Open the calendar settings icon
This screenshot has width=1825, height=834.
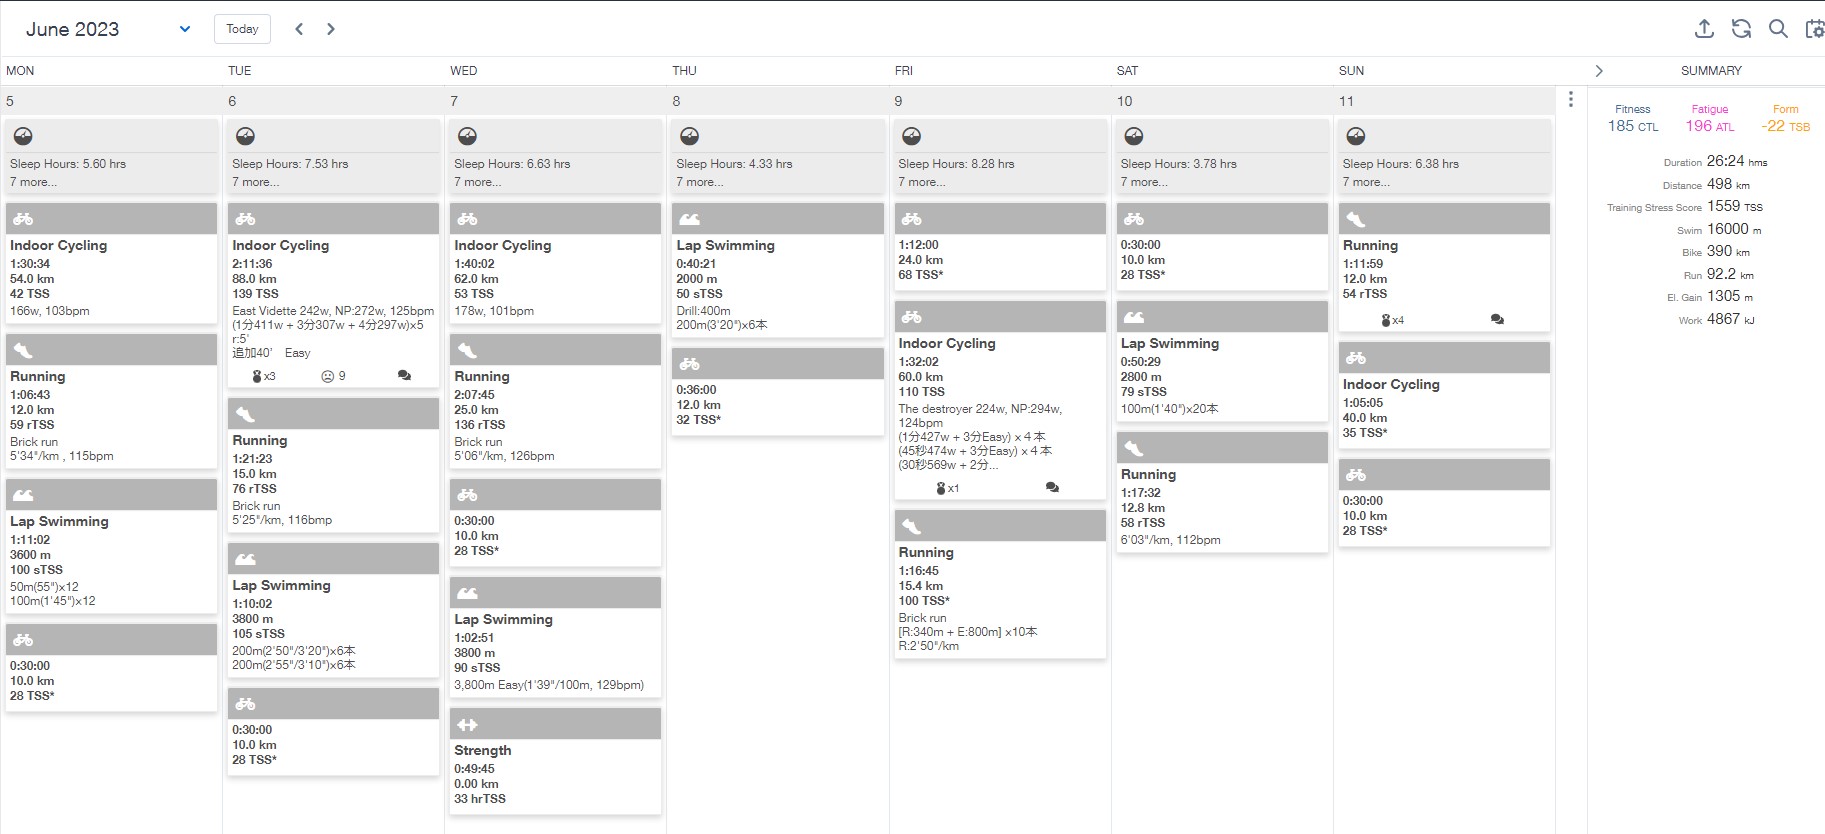point(1814,29)
